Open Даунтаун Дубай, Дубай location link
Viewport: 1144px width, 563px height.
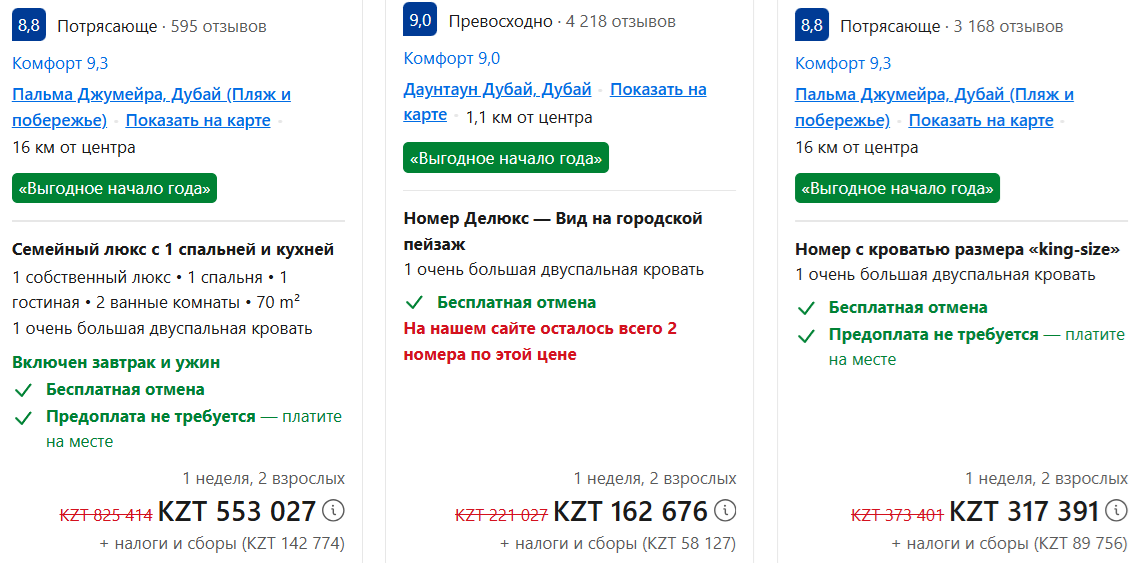[497, 89]
